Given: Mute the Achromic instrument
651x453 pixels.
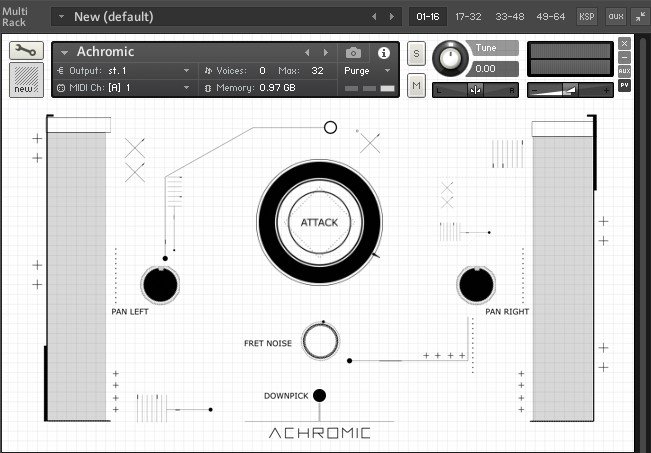Looking at the screenshot, I should [416, 86].
